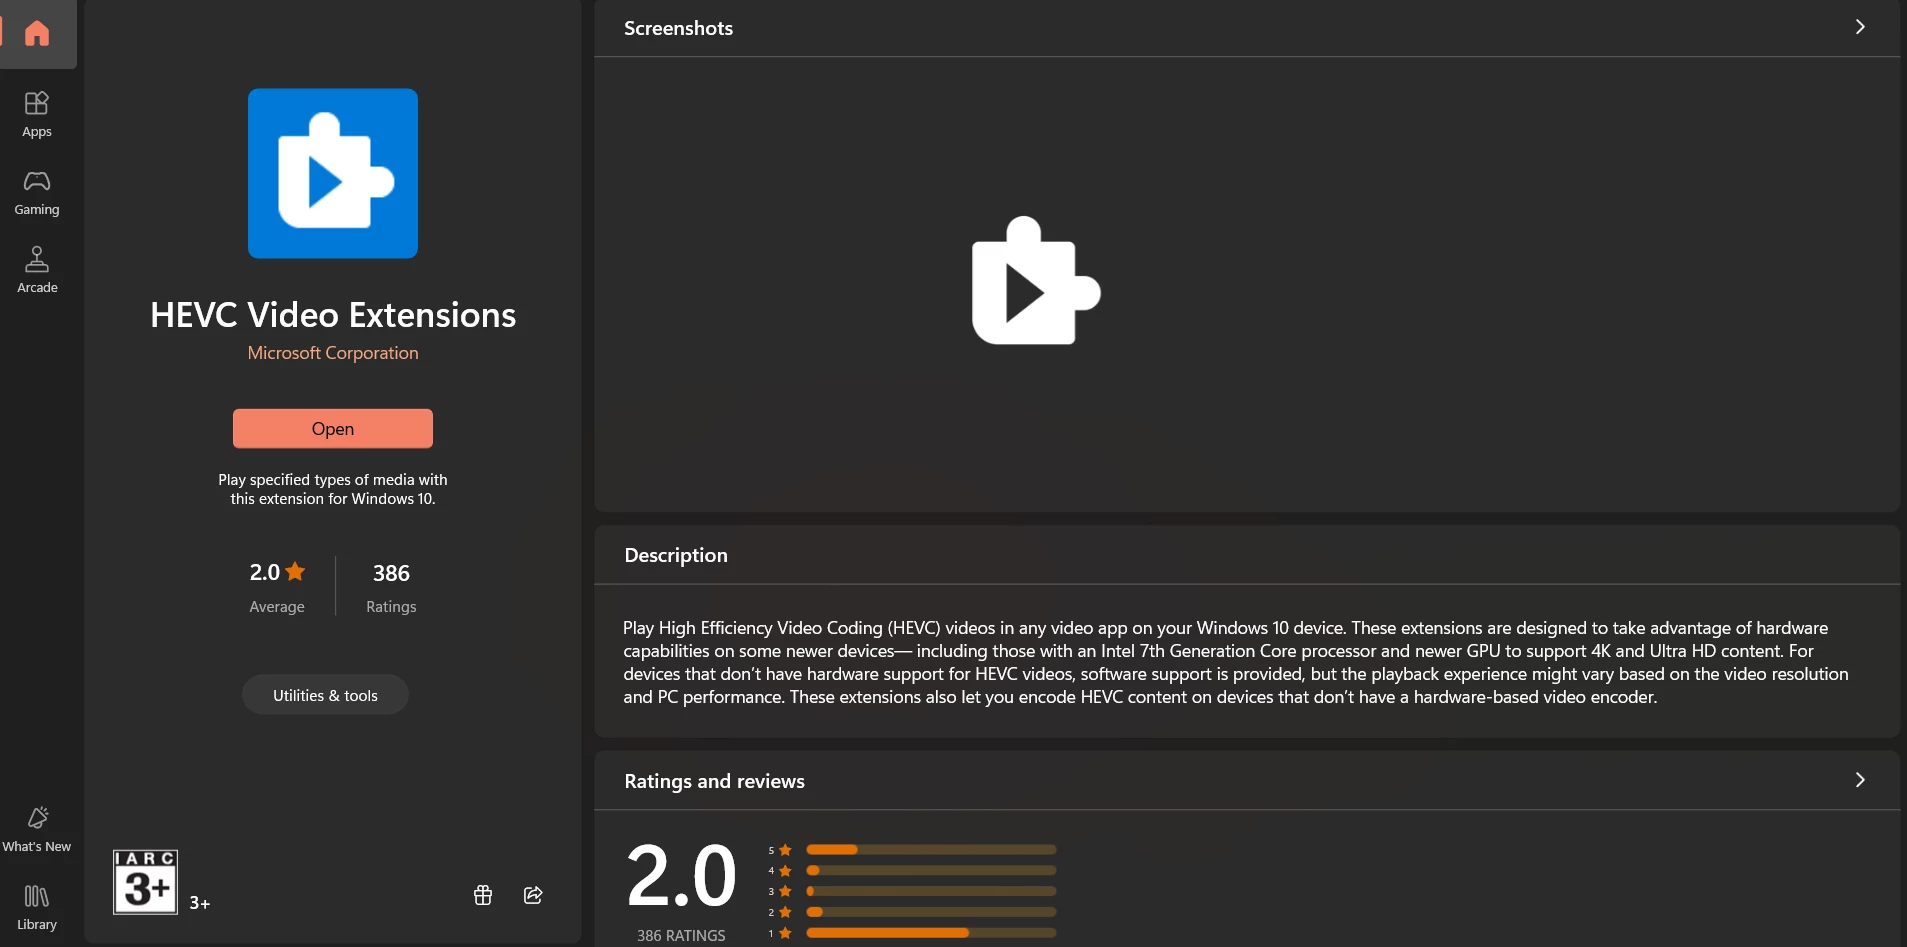Click the 3+ age label text
Screen dimensions: 1907x947
(x=200, y=903)
